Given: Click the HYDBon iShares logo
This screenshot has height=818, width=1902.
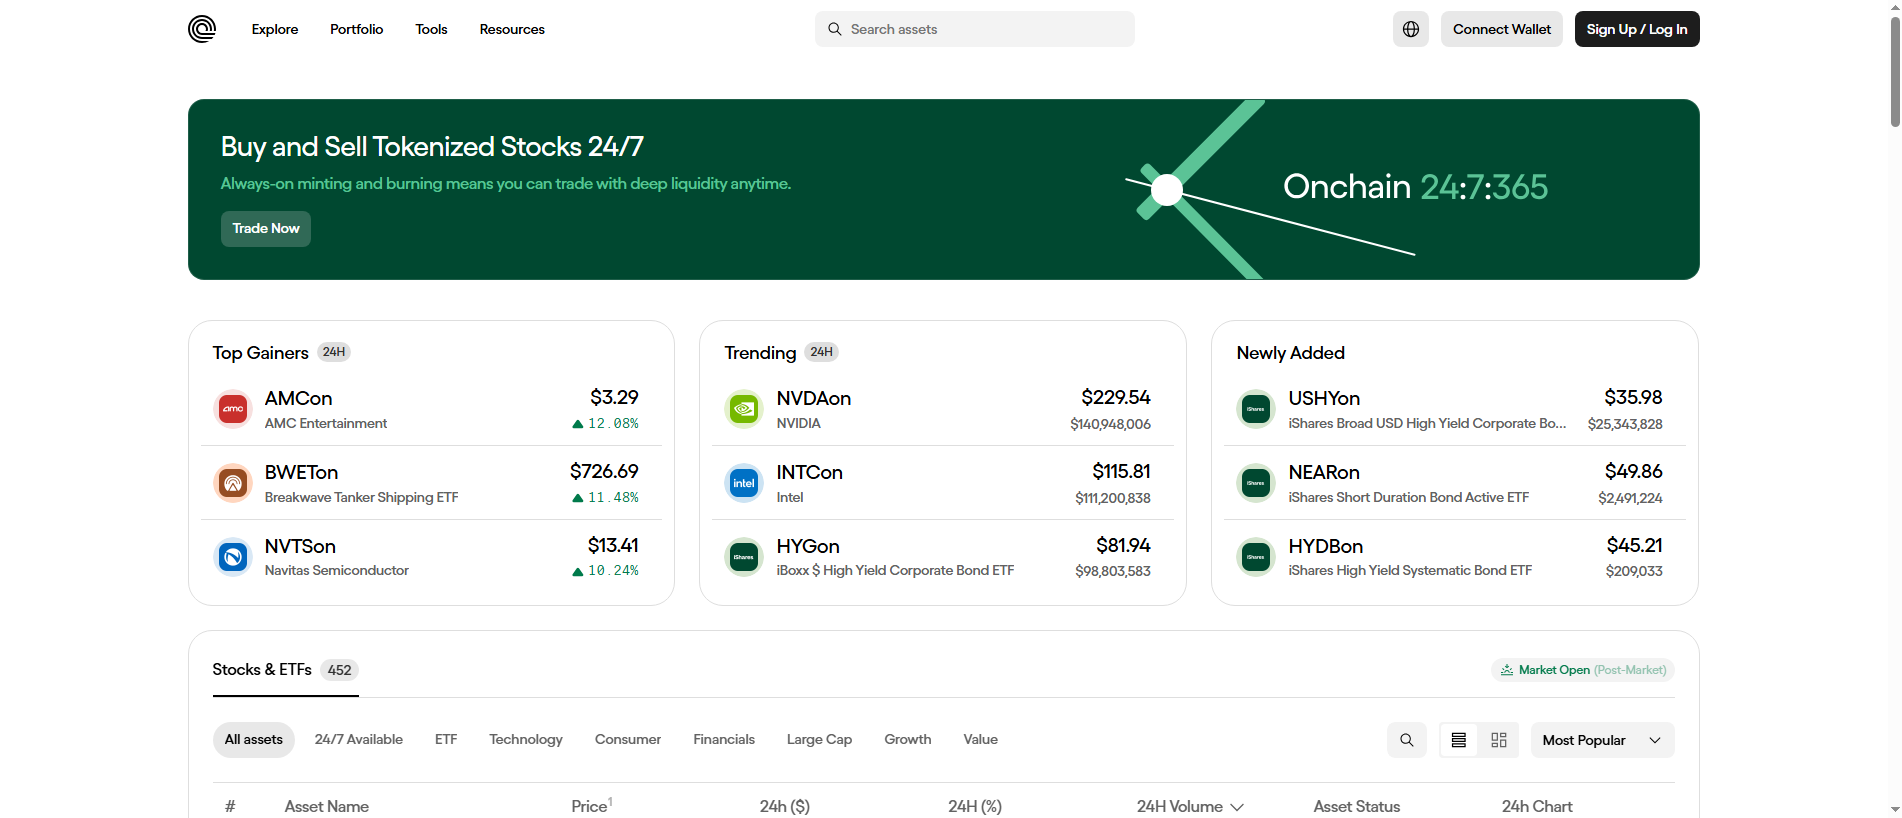Looking at the screenshot, I should pos(1256,557).
